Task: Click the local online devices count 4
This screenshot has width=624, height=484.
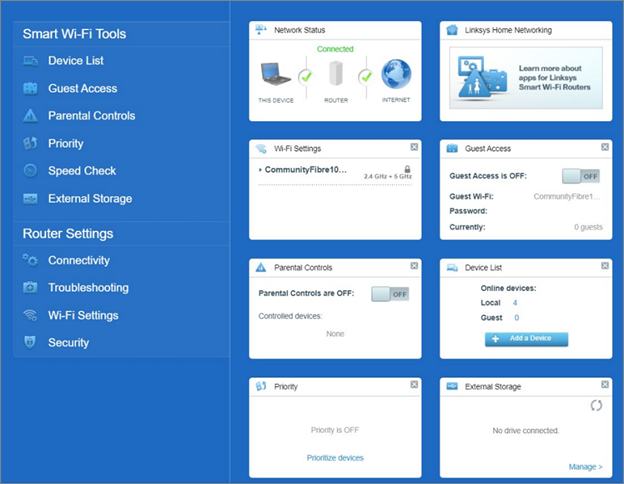Action: tap(515, 303)
